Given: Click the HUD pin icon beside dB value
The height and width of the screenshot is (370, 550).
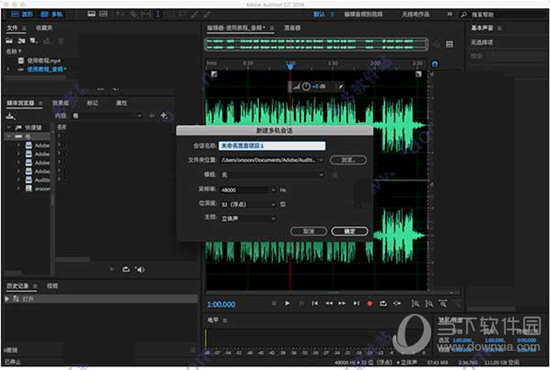Looking at the screenshot, I should click(341, 86).
